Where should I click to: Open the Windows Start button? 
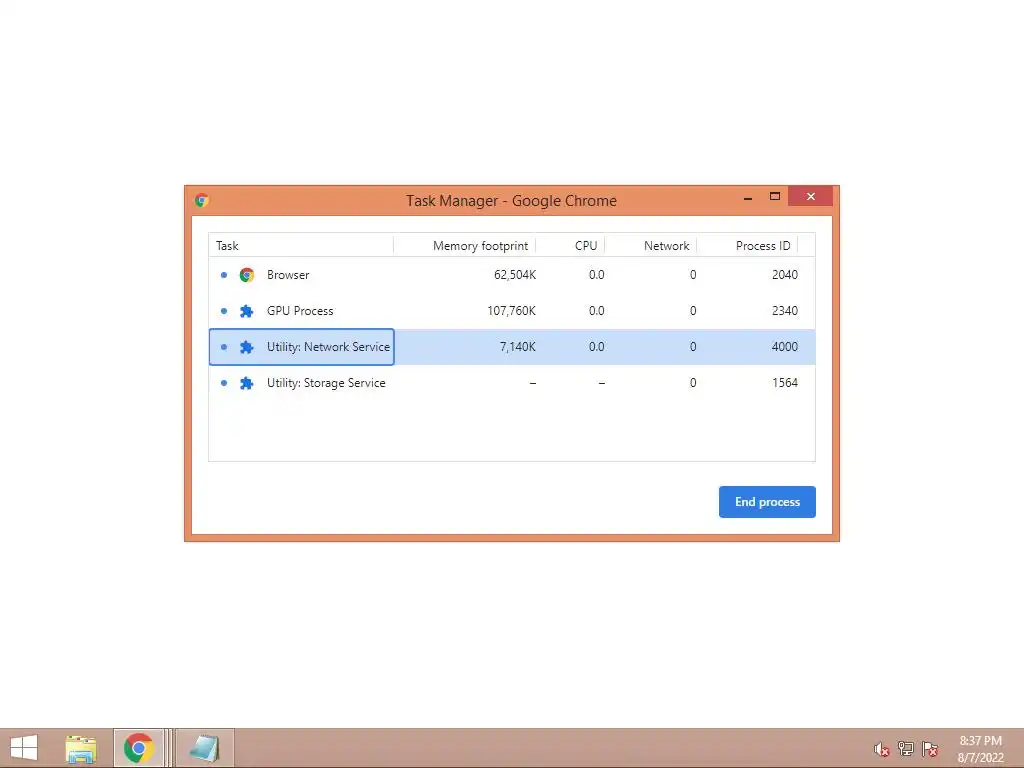click(x=24, y=748)
